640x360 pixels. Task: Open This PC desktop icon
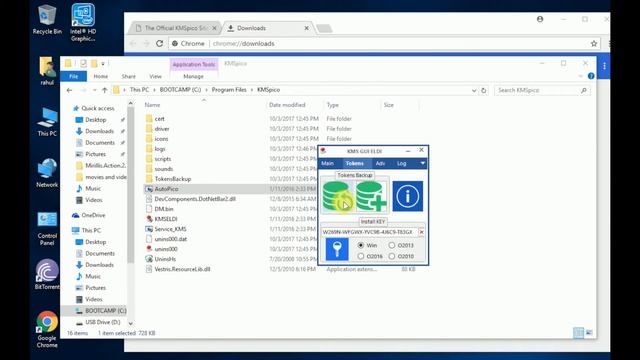47,122
